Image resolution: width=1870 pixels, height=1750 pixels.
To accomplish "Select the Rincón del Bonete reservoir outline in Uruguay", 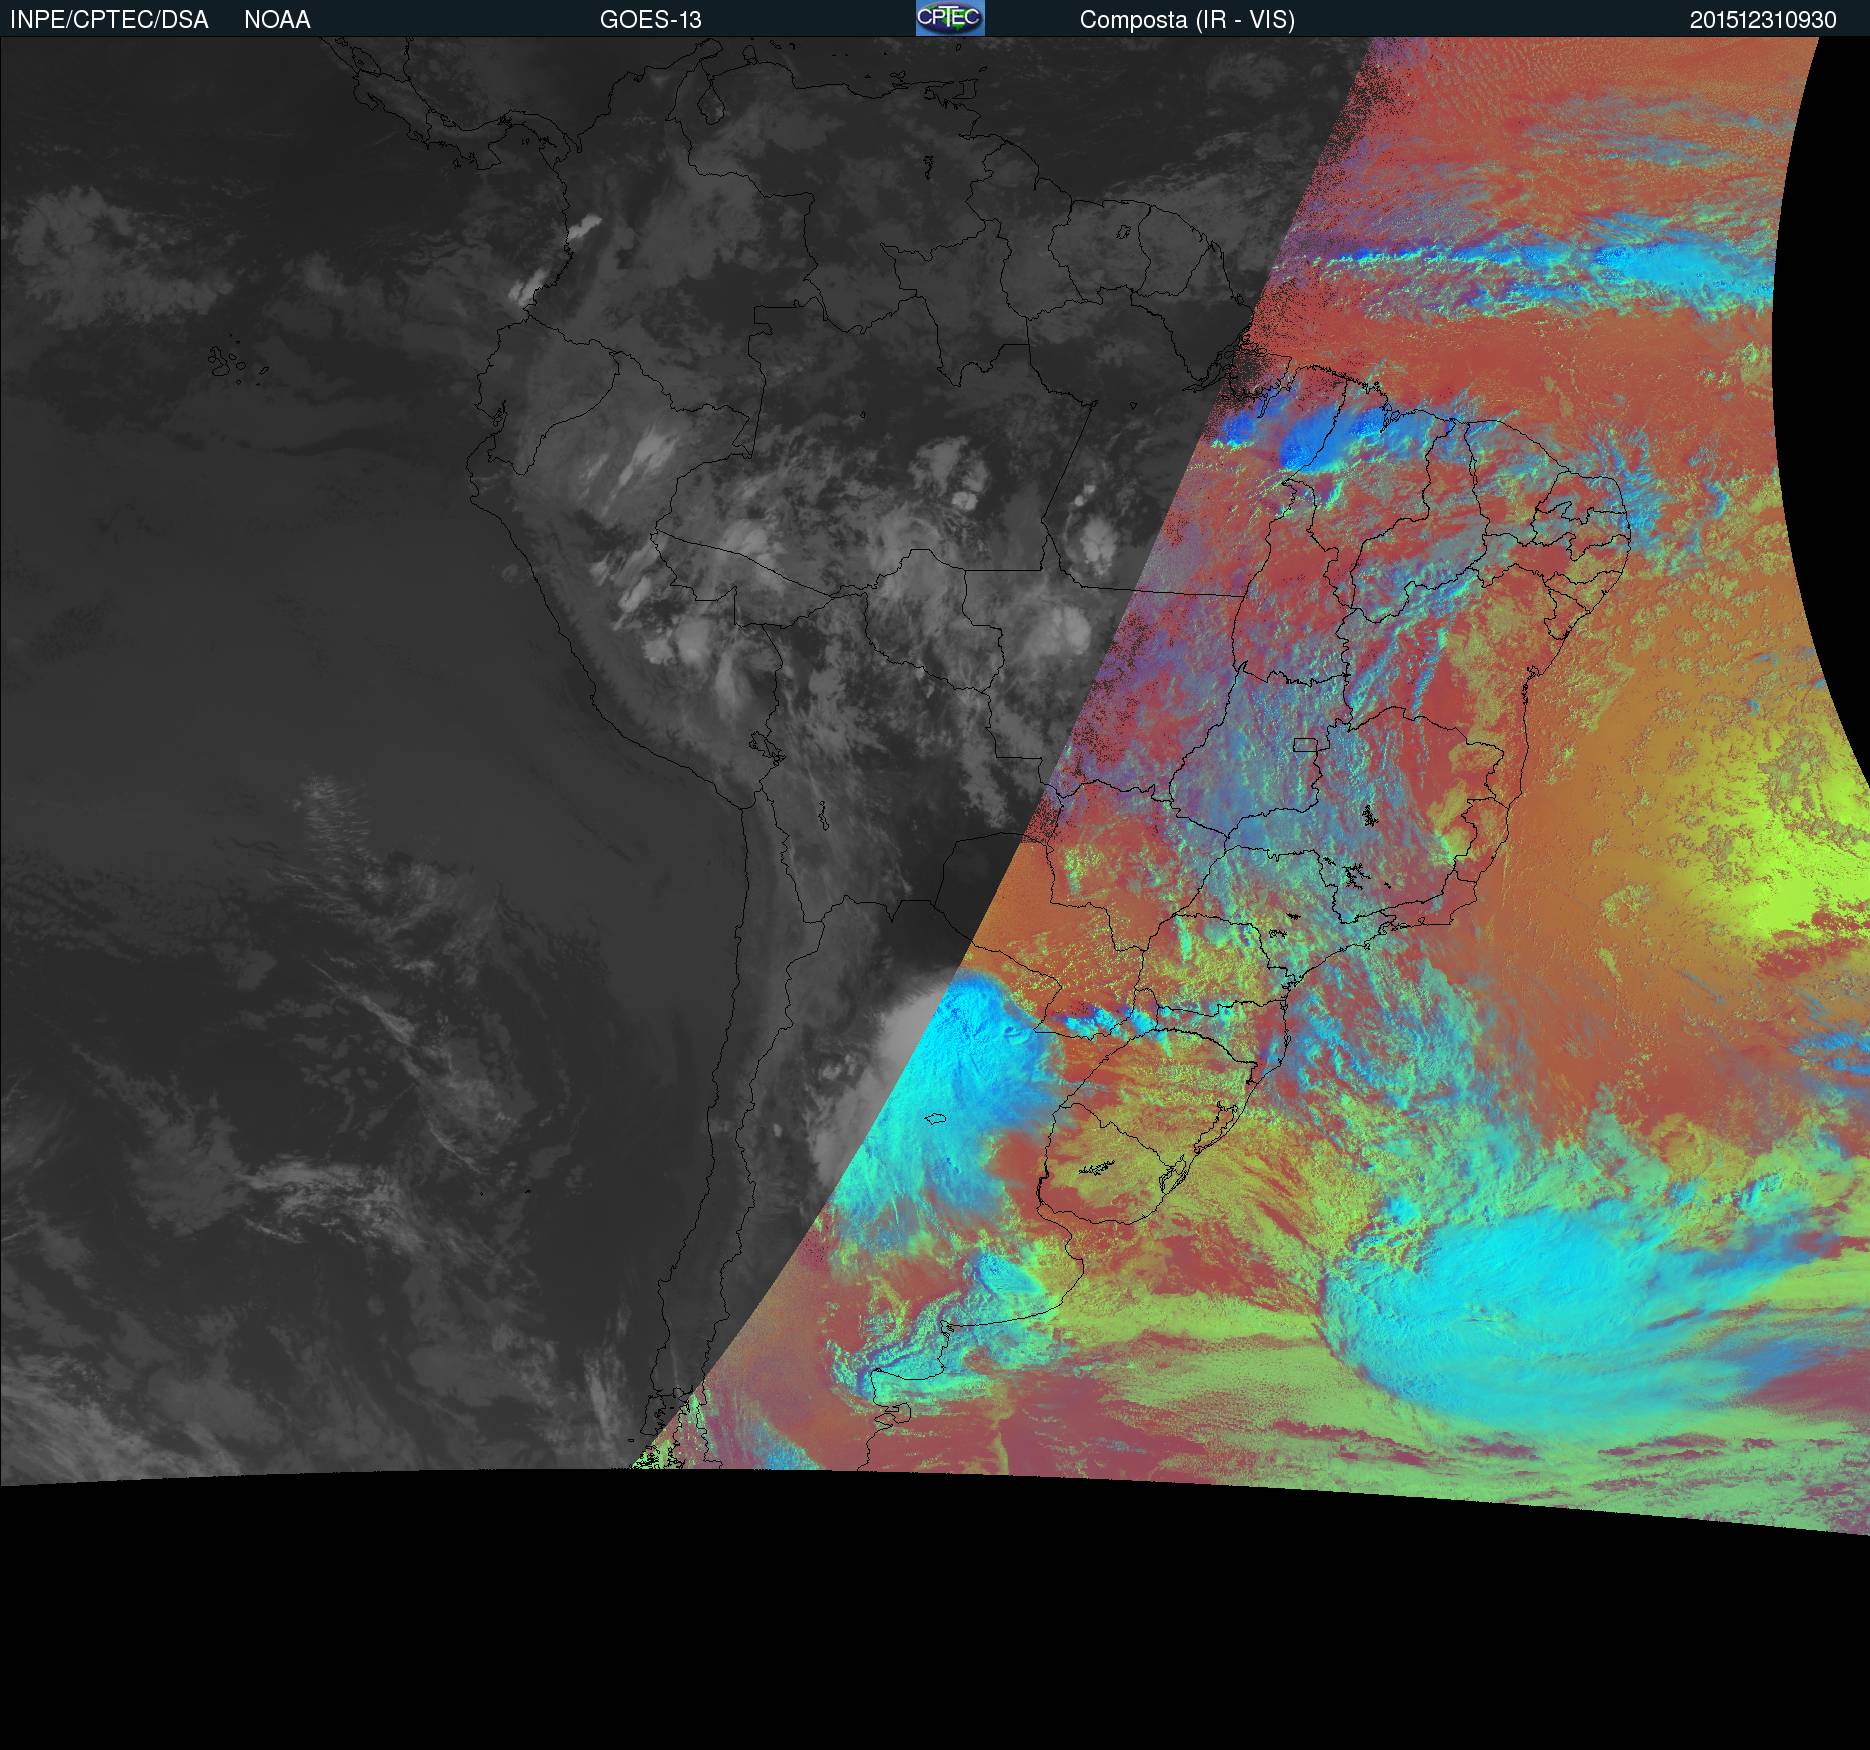I will [x=1097, y=1167].
